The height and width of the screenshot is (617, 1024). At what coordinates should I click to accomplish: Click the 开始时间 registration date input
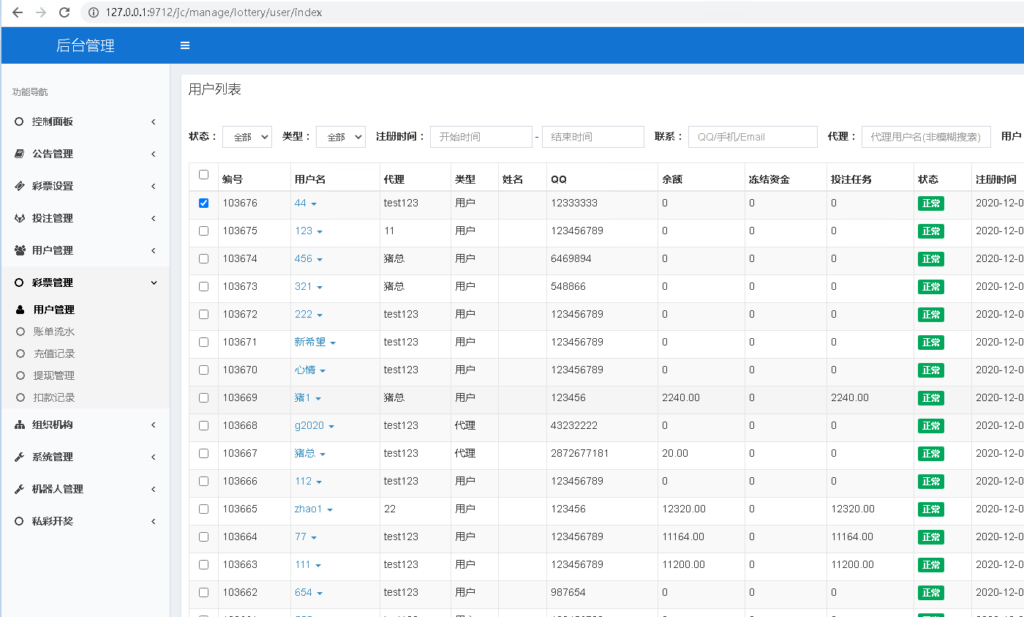(481, 136)
